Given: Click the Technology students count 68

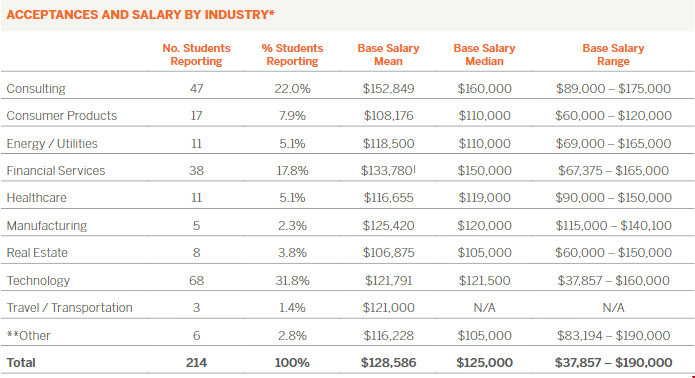Looking at the screenshot, I should coord(196,281).
